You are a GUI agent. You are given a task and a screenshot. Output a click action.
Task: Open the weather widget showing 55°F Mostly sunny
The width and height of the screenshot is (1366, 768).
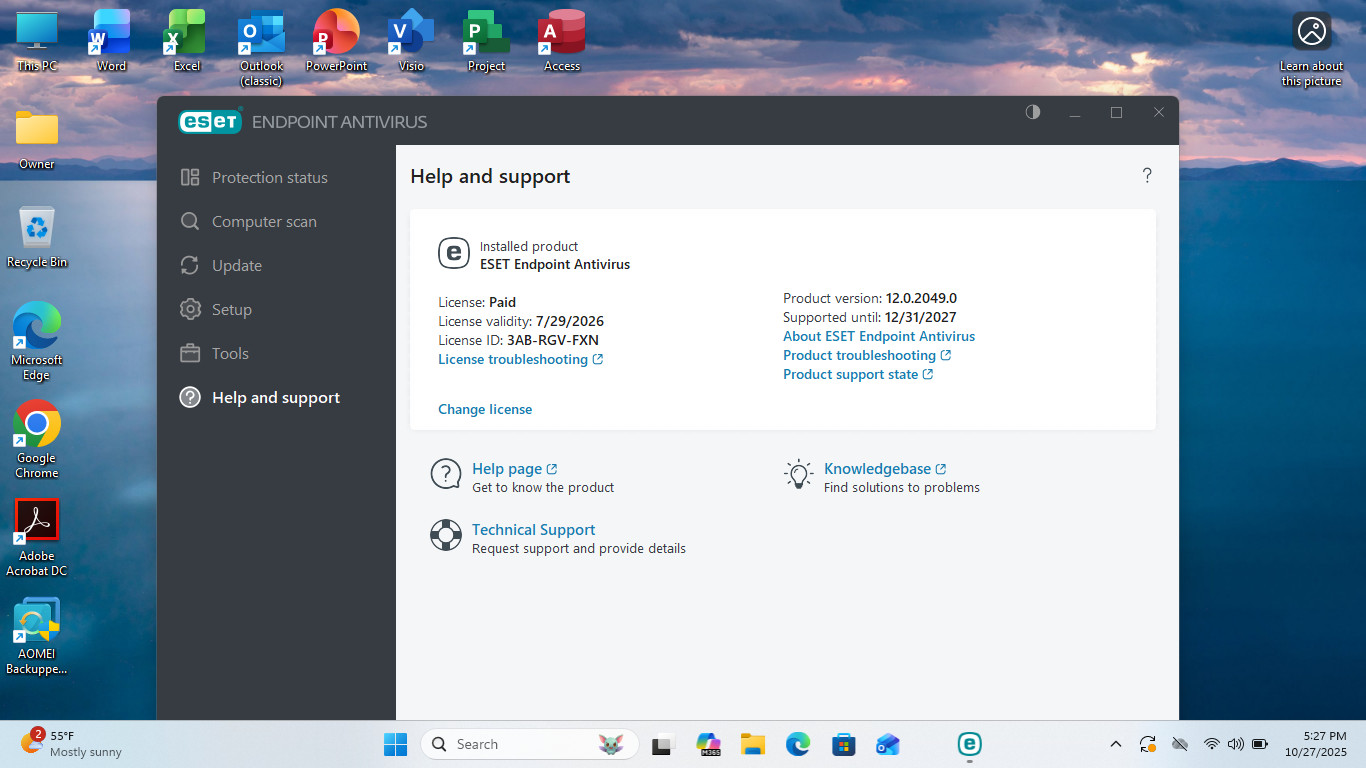[x=72, y=744]
